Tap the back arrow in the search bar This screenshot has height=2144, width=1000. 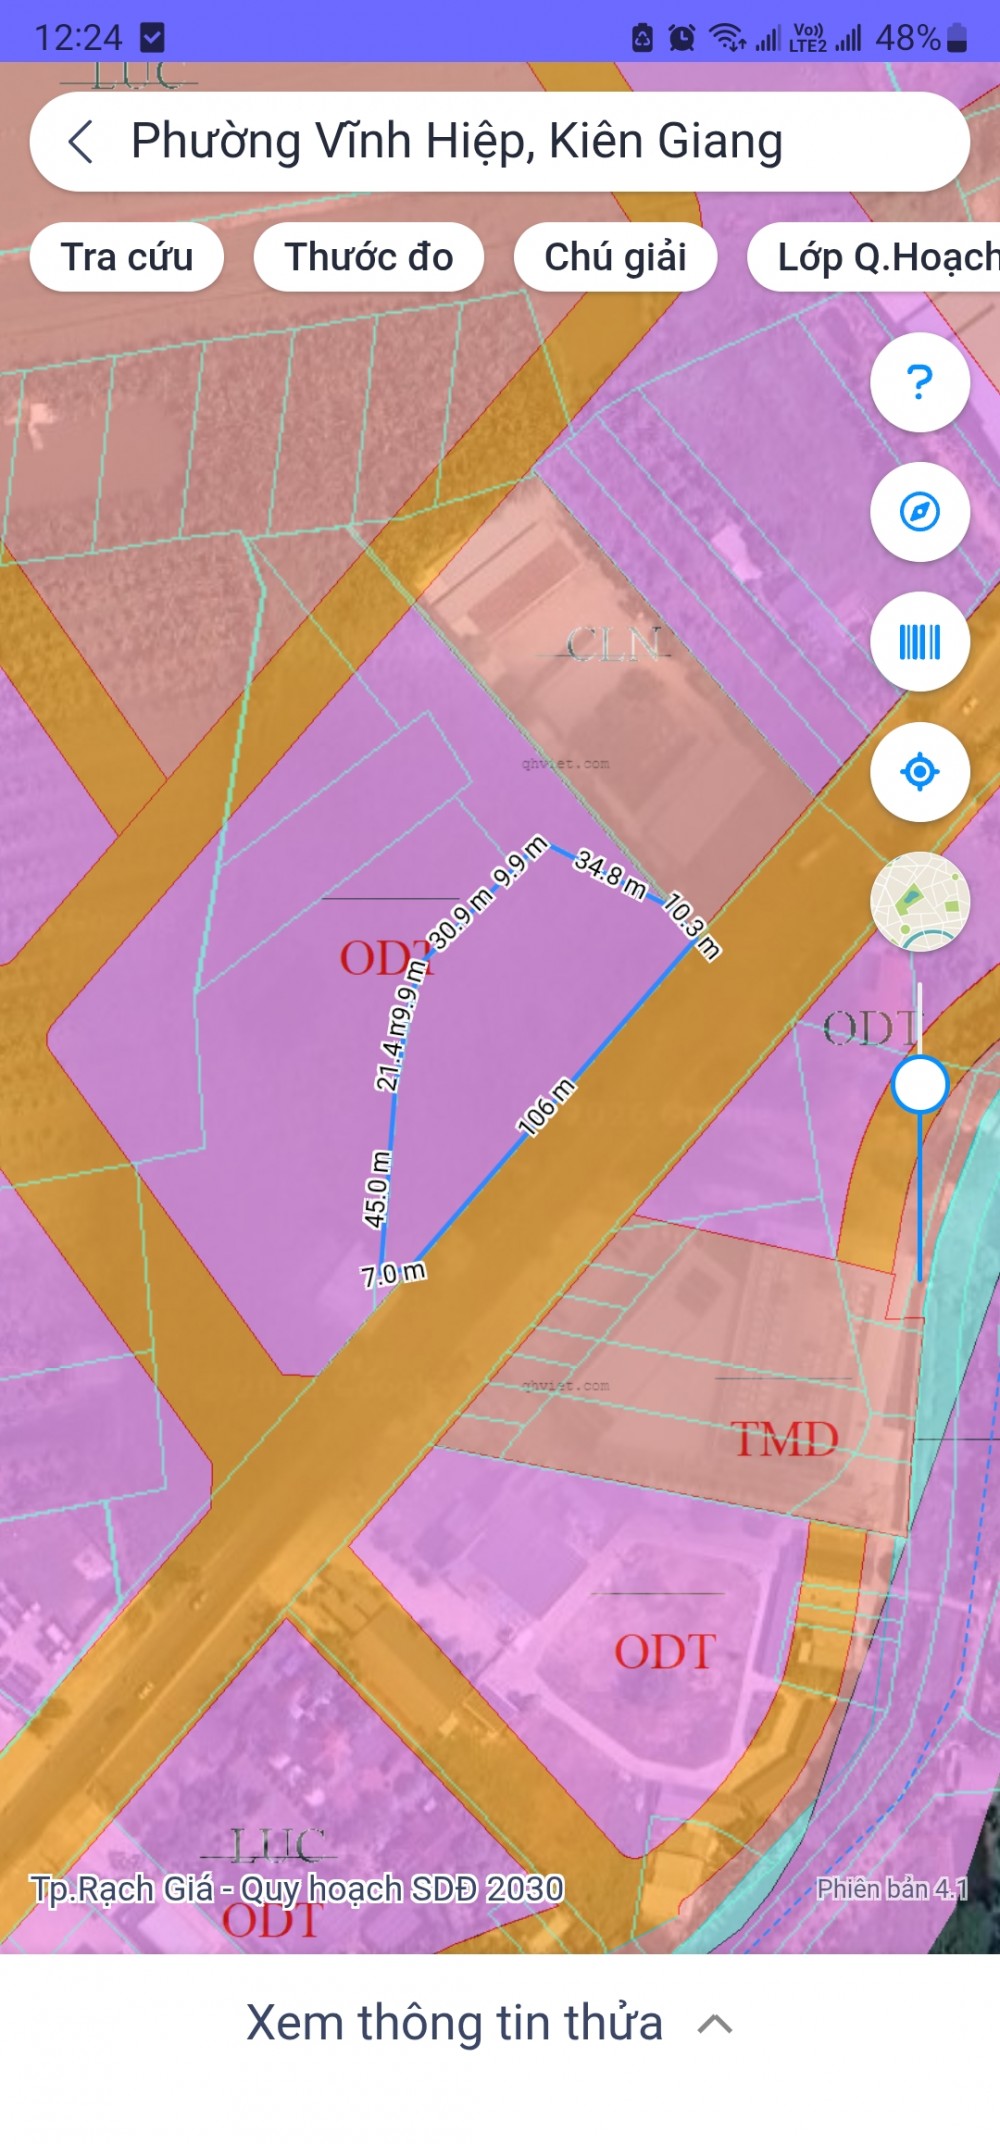point(81,141)
